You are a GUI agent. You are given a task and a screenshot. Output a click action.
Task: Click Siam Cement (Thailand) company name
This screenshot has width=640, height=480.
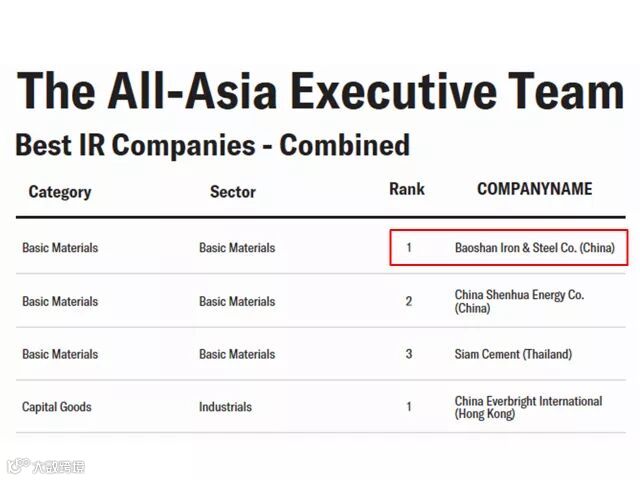(x=513, y=354)
